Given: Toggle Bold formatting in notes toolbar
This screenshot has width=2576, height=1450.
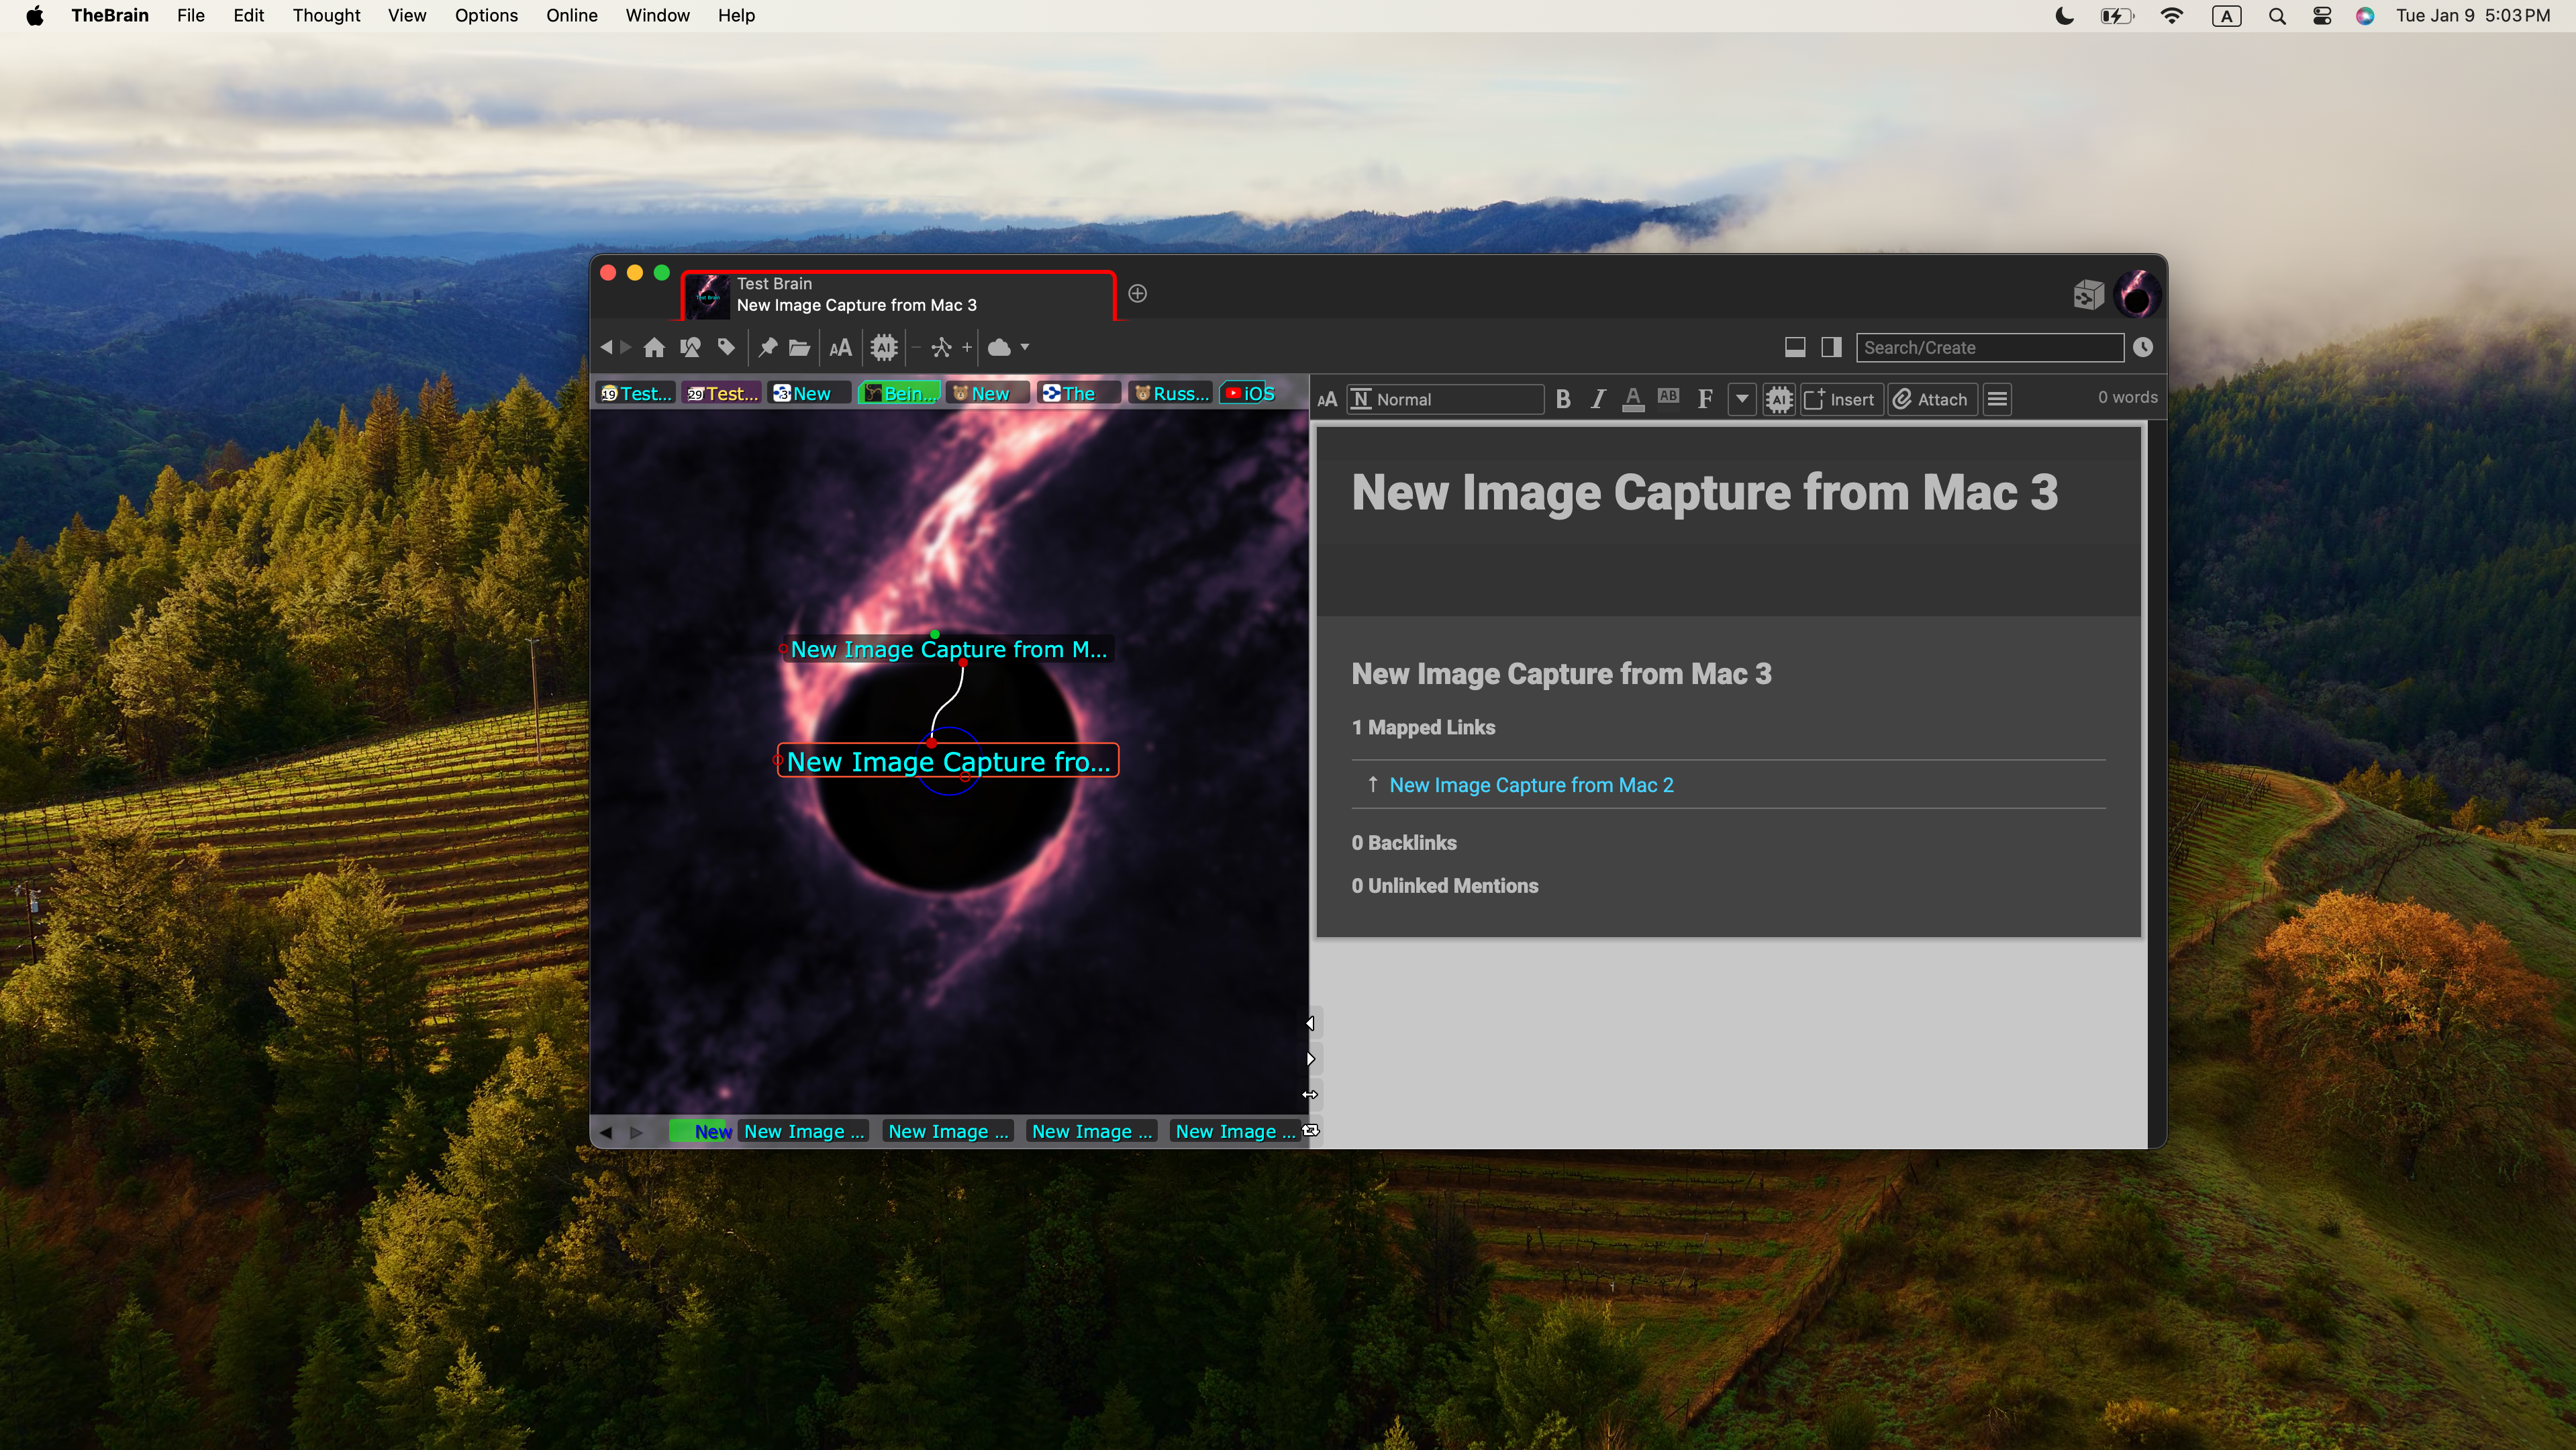Looking at the screenshot, I should [1563, 399].
